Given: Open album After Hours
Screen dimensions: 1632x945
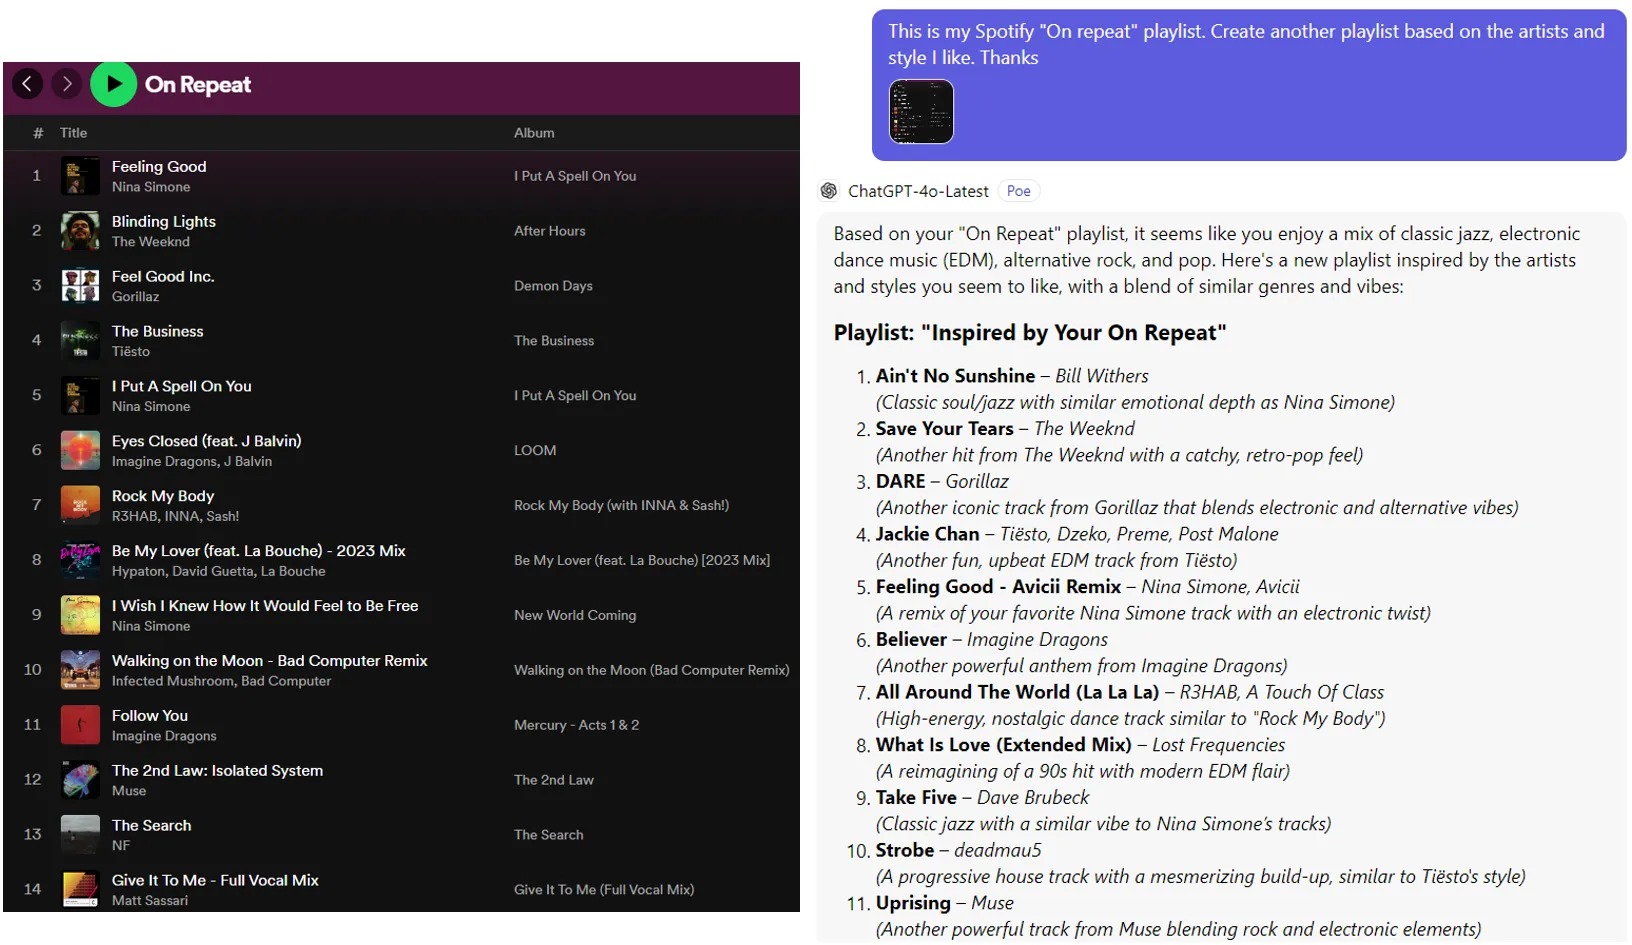Looking at the screenshot, I should point(550,231).
